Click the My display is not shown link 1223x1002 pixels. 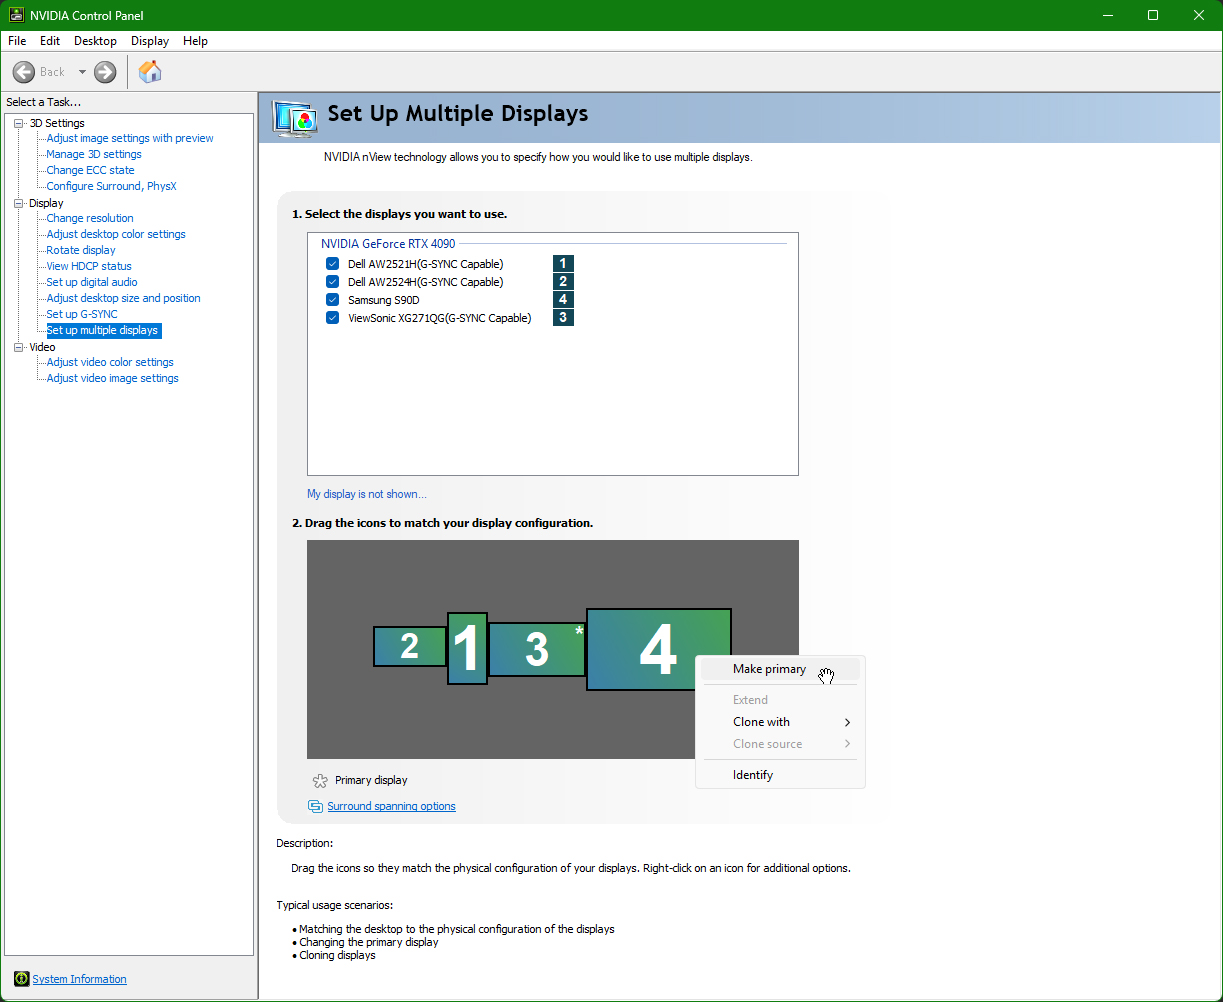[367, 494]
